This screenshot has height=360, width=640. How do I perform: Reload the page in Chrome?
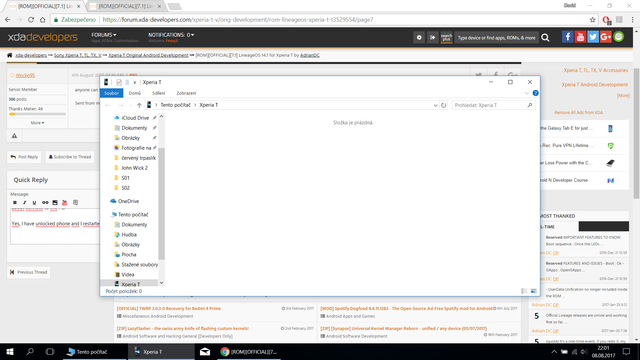(x=31, y=20)
